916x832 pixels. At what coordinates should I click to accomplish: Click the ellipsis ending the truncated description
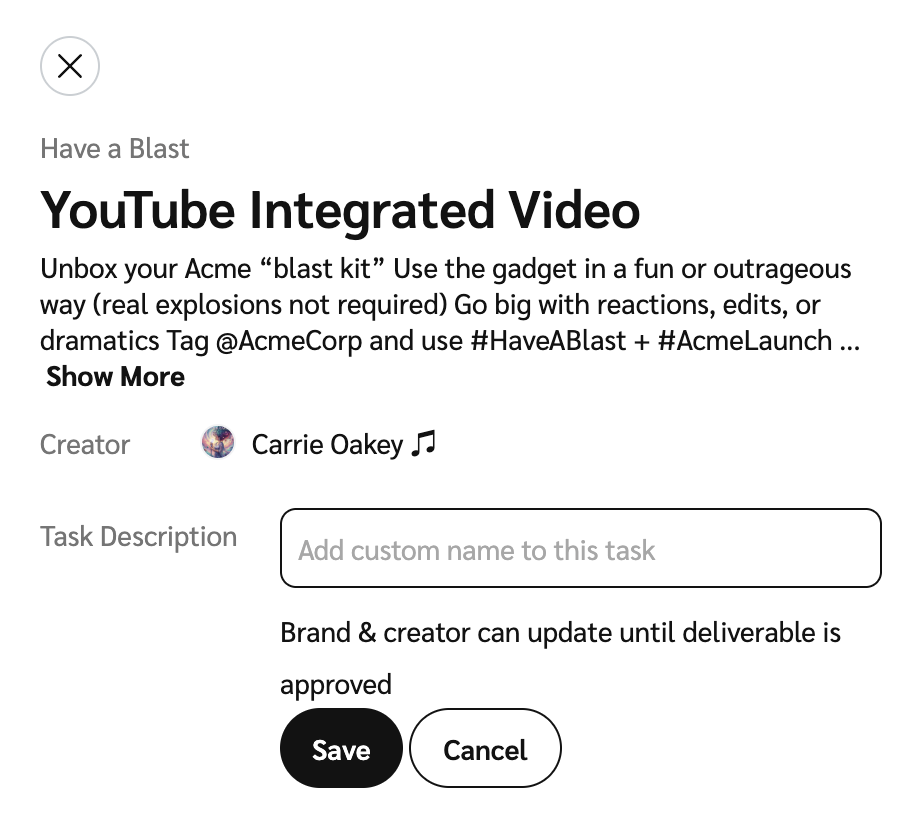850,341
